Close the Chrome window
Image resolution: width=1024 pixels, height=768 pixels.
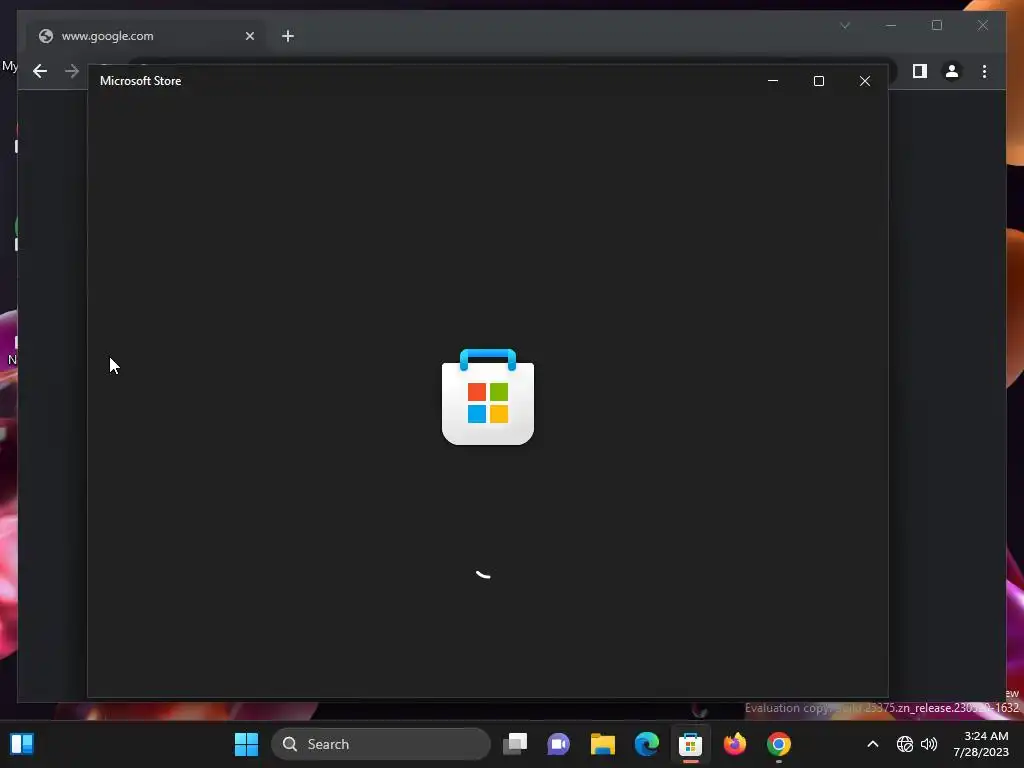pyautogui.click(x=983, y=25)
